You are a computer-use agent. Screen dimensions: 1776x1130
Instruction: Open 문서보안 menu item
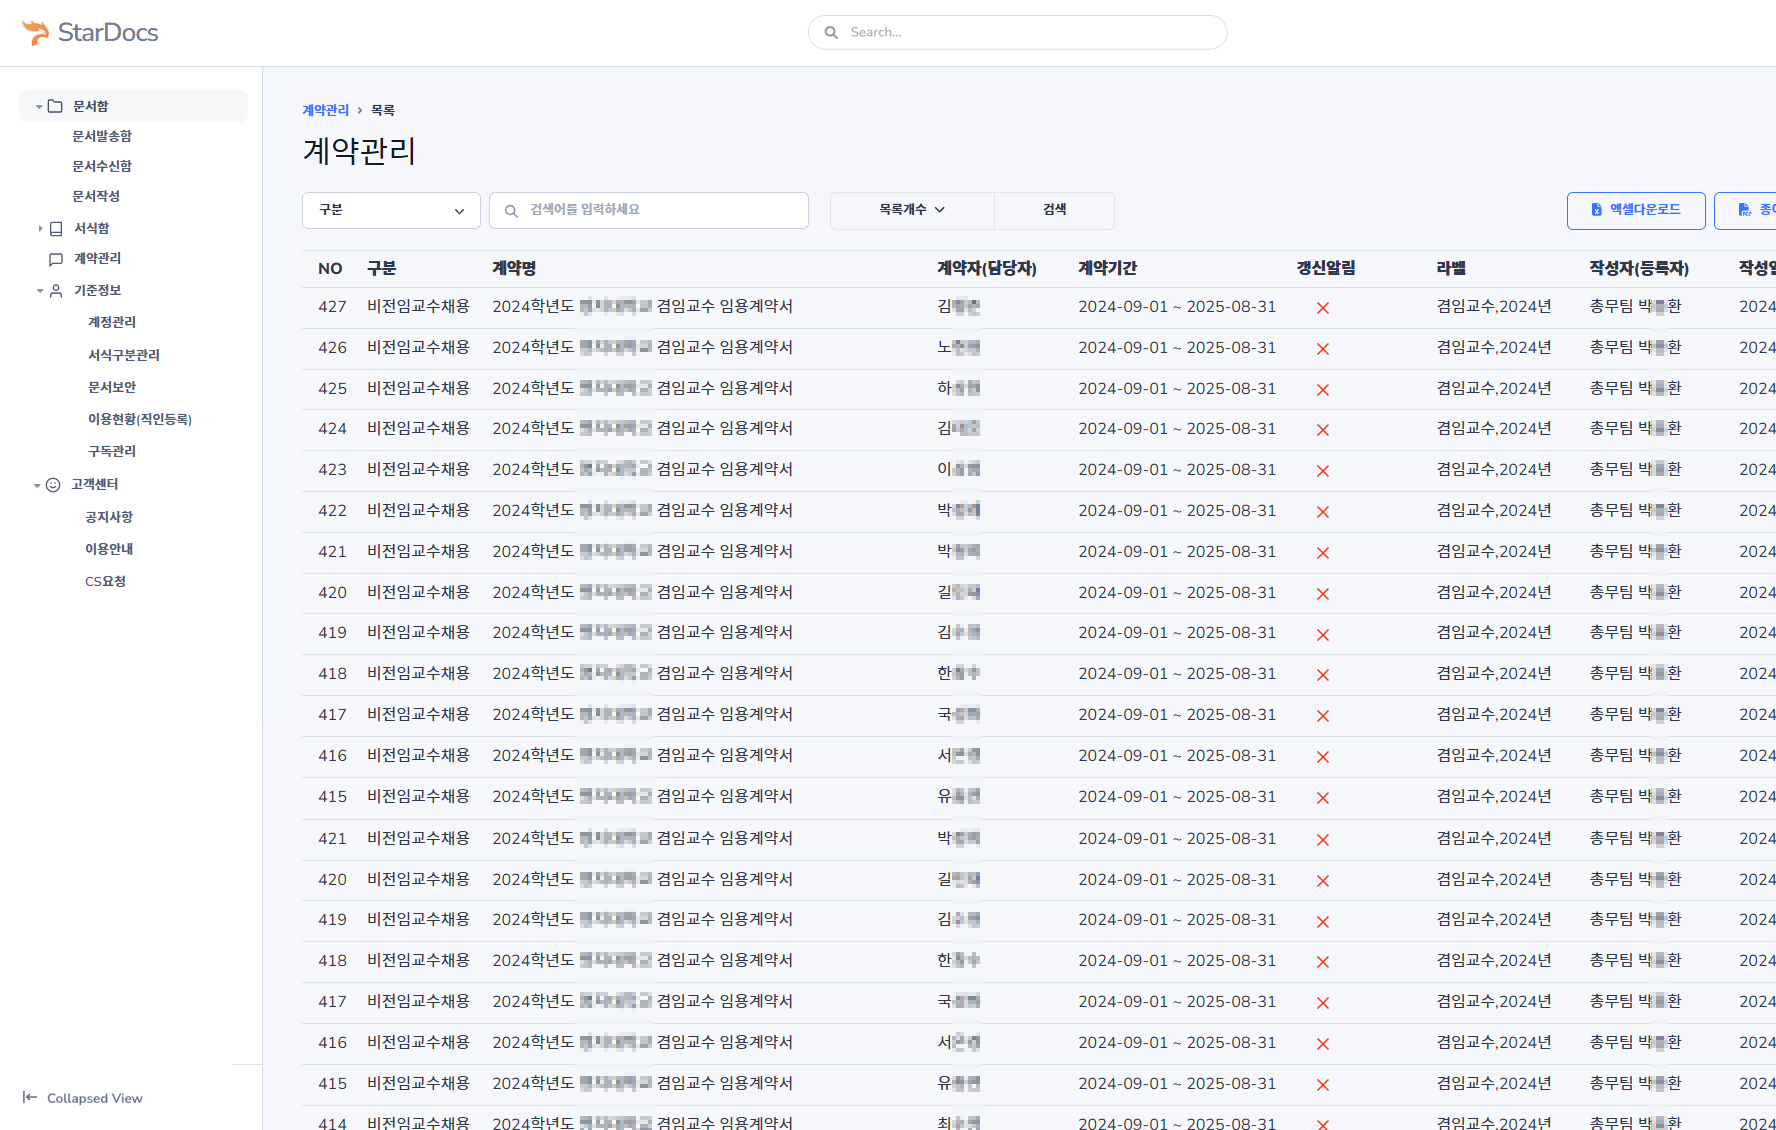pyautogui.click(x=112, y=387)
